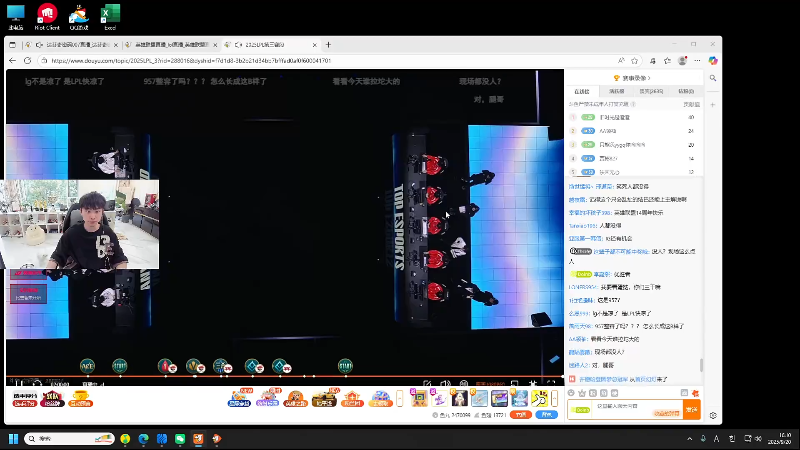Image resolution: width=800 pixels, height=450 pixels.
Task: Show hidden system tray icons
Action: (689, 439)
